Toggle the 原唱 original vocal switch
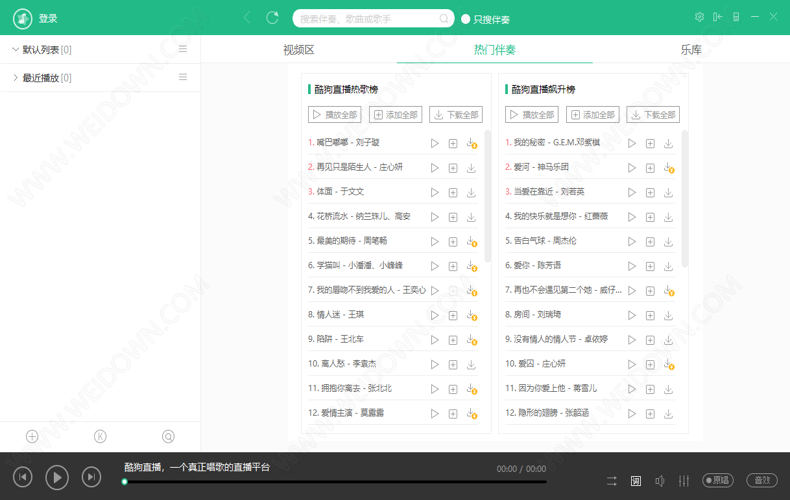This screenshot has width=790, height=500. [717, 481]
